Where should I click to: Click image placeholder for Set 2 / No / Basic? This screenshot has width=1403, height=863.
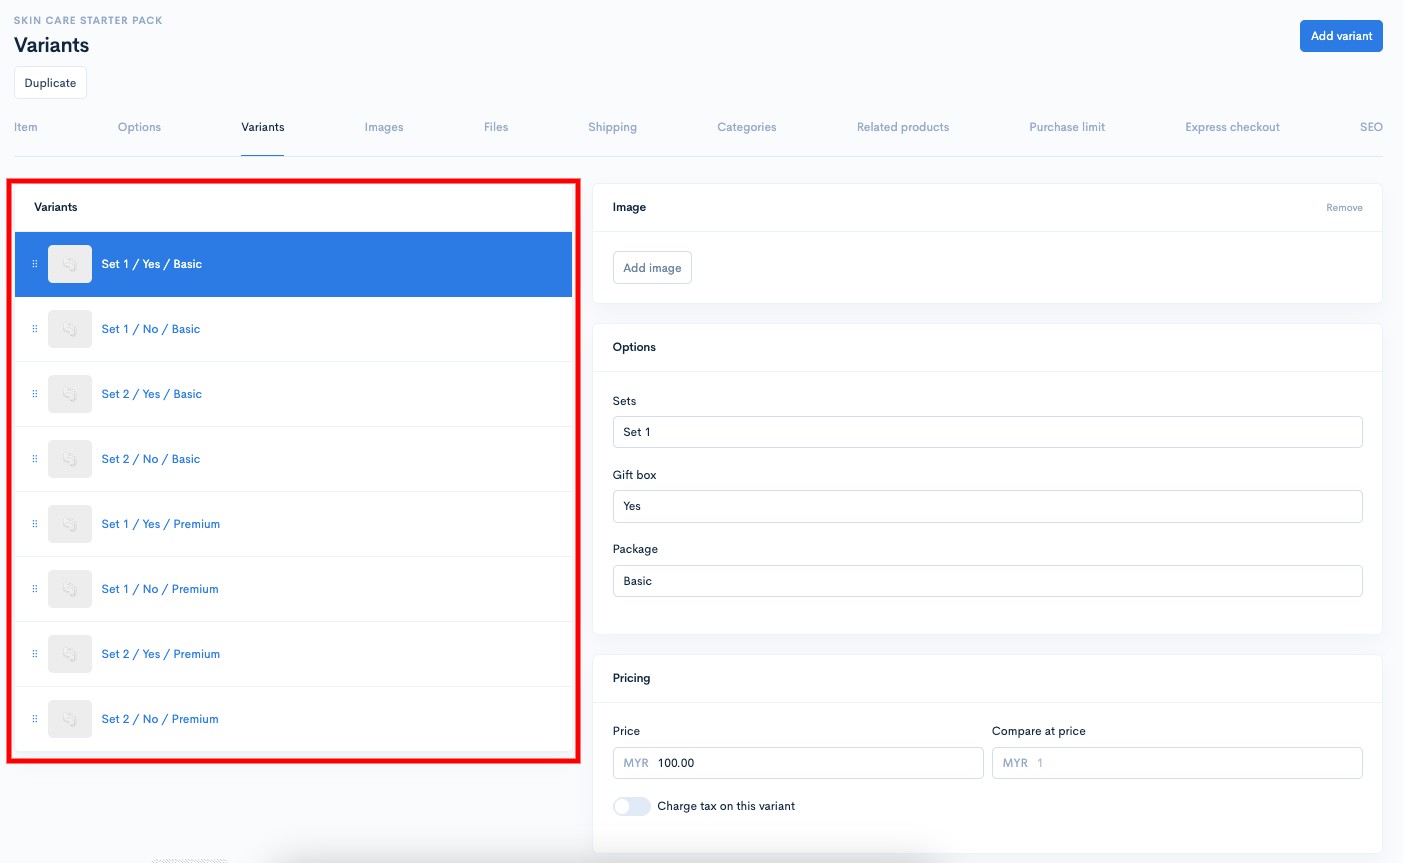70,459
